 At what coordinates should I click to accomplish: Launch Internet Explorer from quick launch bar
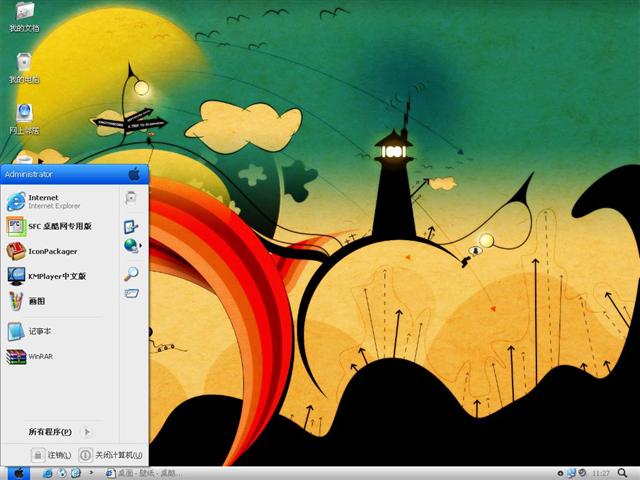(48, 473)
